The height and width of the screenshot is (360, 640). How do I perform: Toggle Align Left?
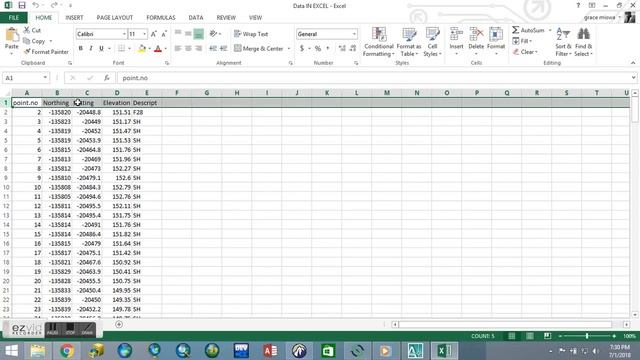pyautogui.click(x=178, y=49)
